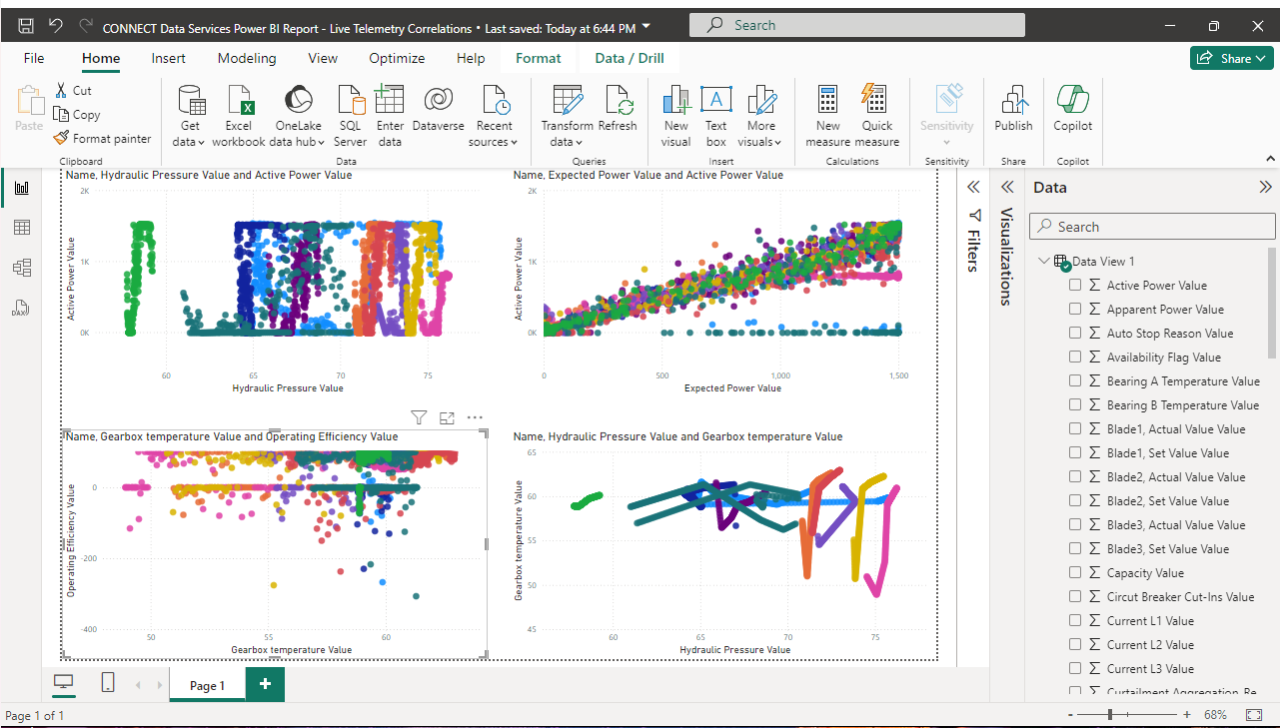Expand the Visualizations pane
Image resolution: width=1280 pixels, height=728 pixels.
(1007, 187)
